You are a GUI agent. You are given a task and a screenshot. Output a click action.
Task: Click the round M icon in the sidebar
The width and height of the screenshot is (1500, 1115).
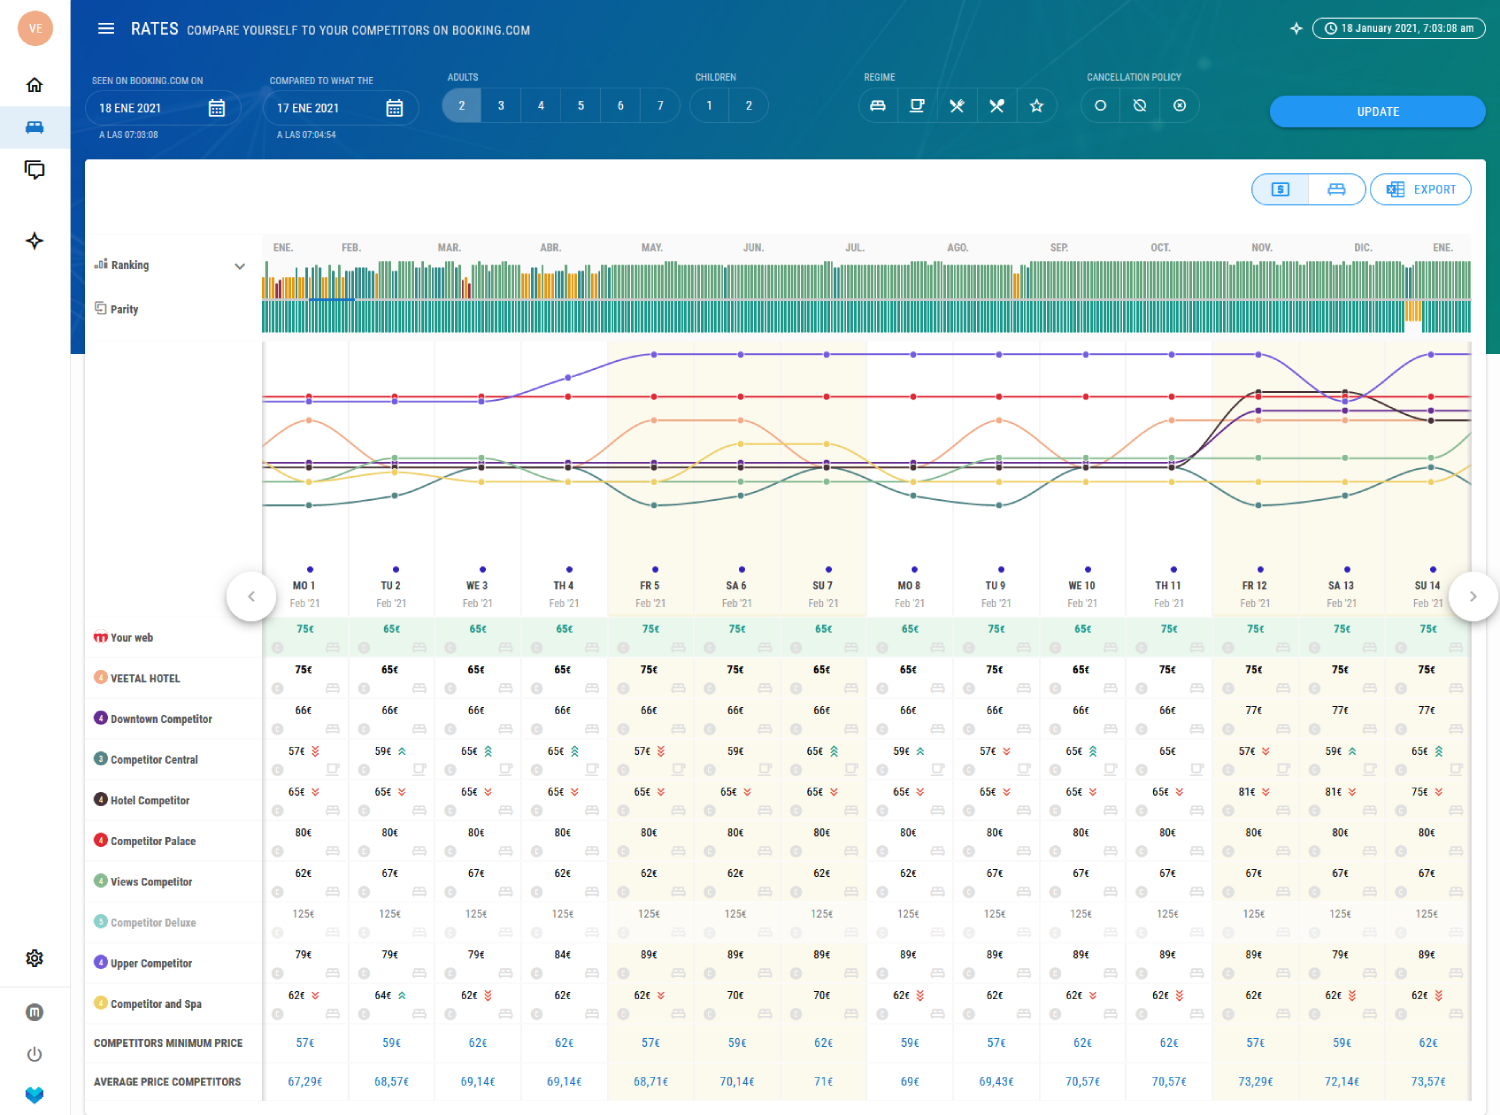tap(35, 1012)
